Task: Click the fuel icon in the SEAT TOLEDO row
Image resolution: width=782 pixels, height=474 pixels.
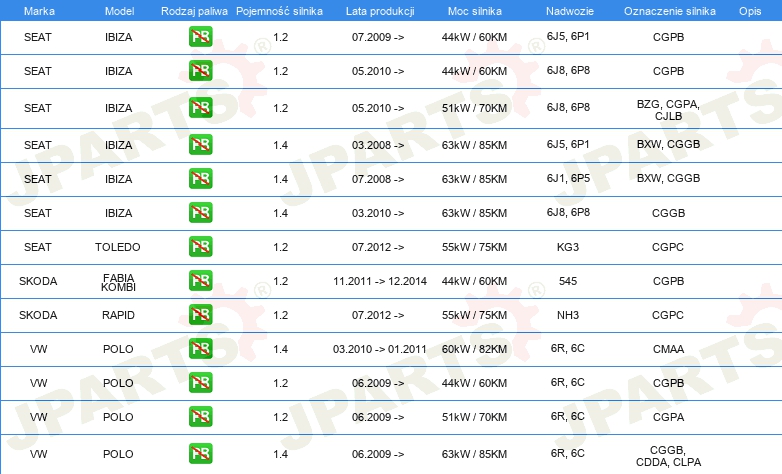Action: (x=200, y=246)
